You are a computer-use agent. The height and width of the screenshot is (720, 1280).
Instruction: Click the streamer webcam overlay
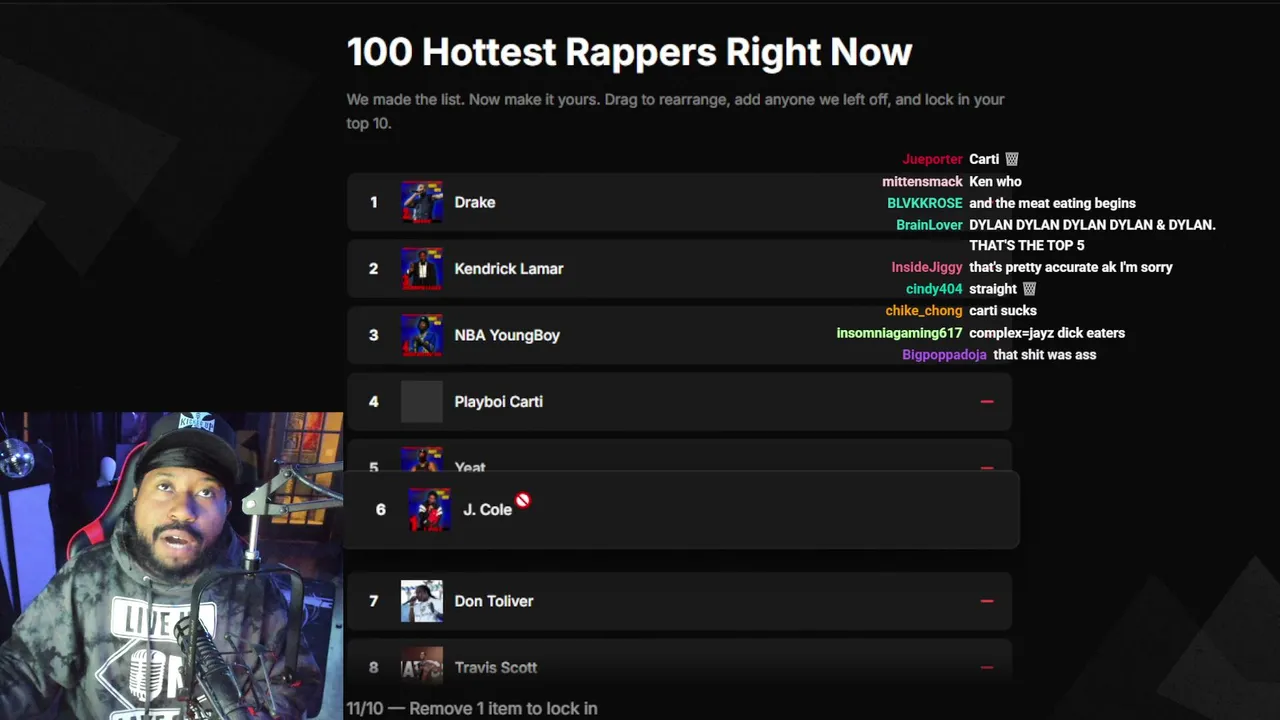171,566
